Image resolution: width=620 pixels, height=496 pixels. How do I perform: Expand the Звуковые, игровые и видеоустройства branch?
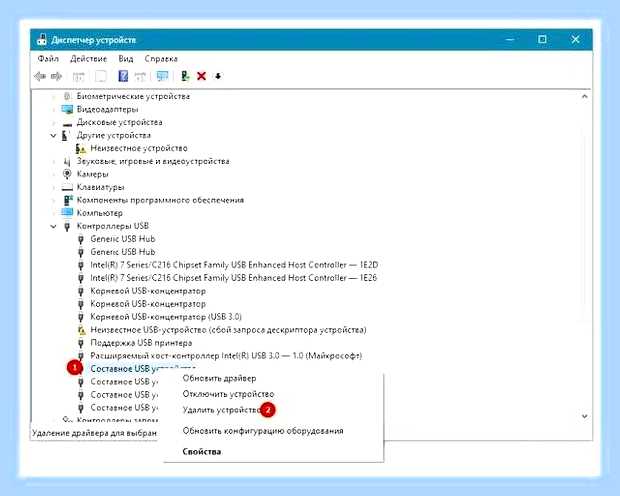click(53, 161)
